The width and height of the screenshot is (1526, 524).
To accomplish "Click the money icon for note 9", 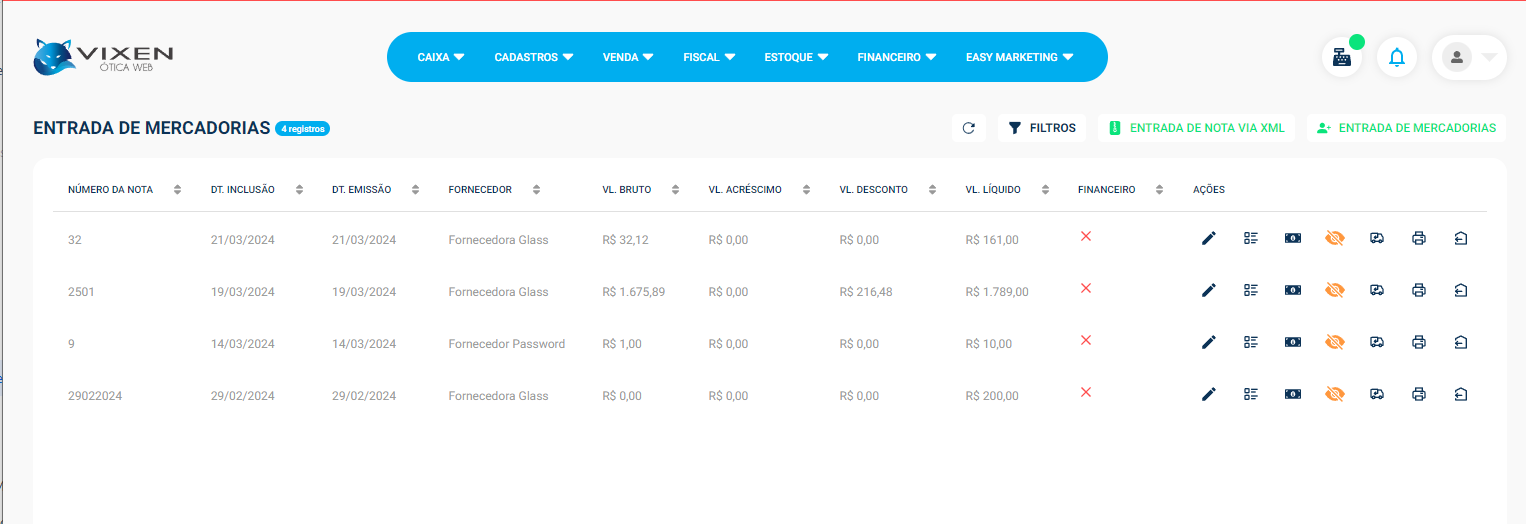I will [1293, 342].
